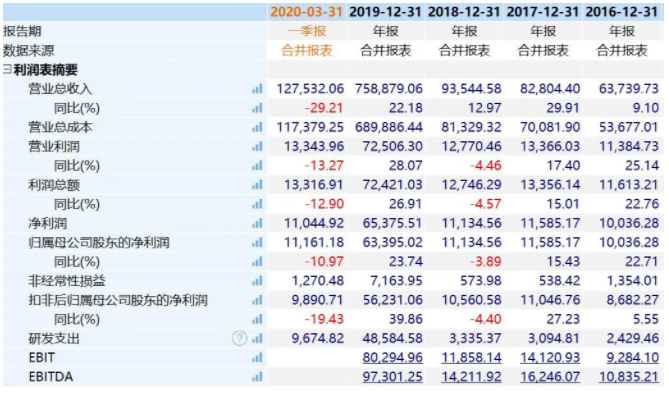This screenshot has height=397, width=669.
Task: Open chart icon for first 同比(%) under 营业总收入
Action: tap(257, 108)
